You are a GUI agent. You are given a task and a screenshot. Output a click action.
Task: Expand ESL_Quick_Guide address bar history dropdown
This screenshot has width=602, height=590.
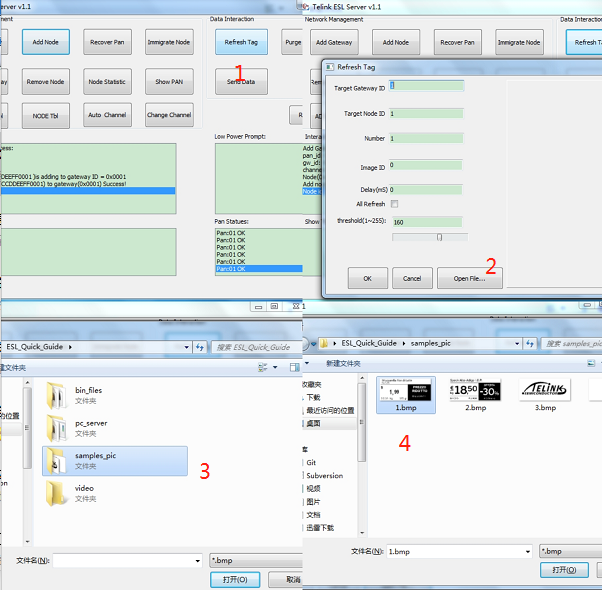[x=187, y=347]
